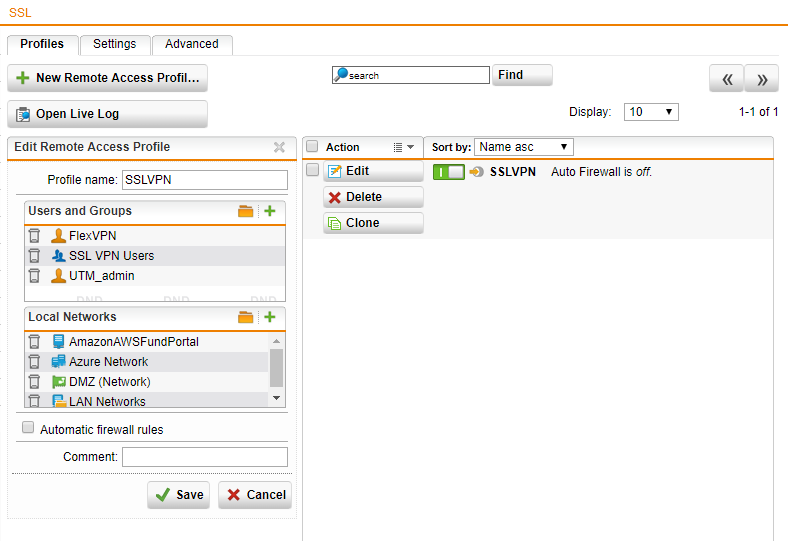Click Local Networks scrollbar down arrow
This screenshot has width=788, height=541.
[276, 398]
